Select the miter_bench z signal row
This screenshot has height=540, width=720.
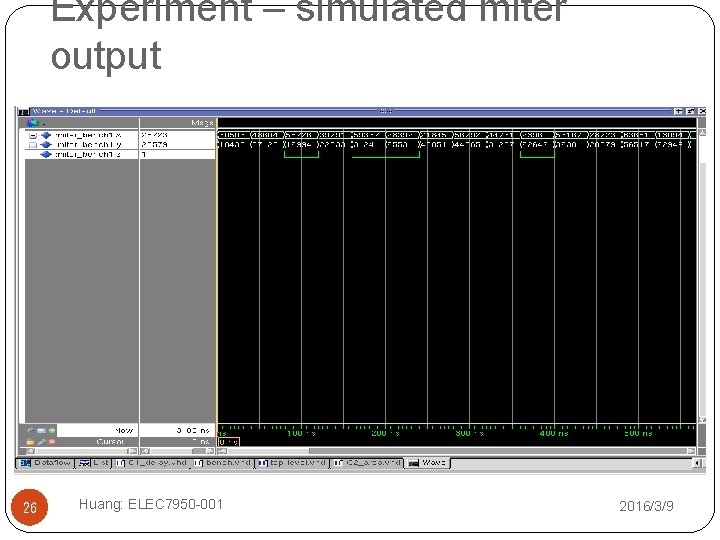pos(82,154)
